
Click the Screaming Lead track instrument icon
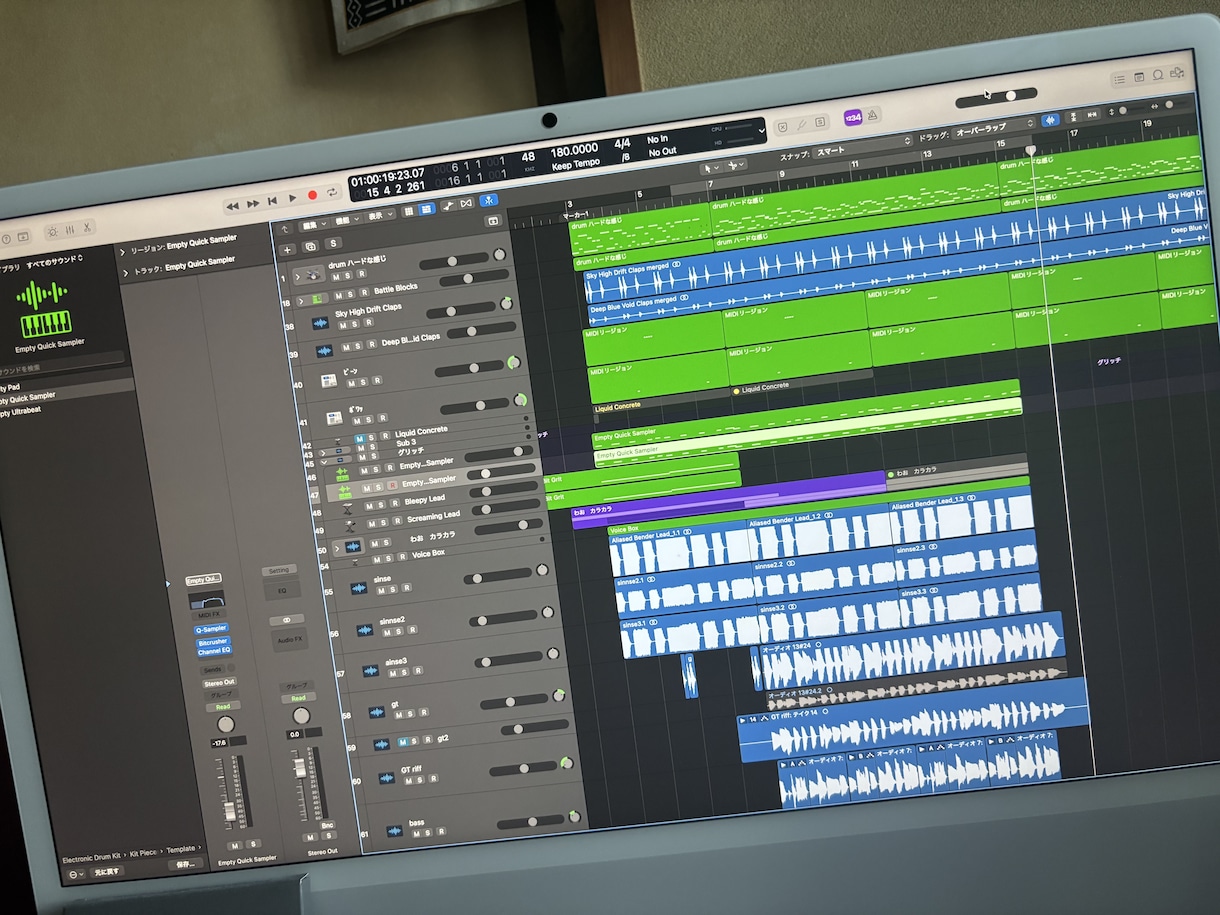349,527
